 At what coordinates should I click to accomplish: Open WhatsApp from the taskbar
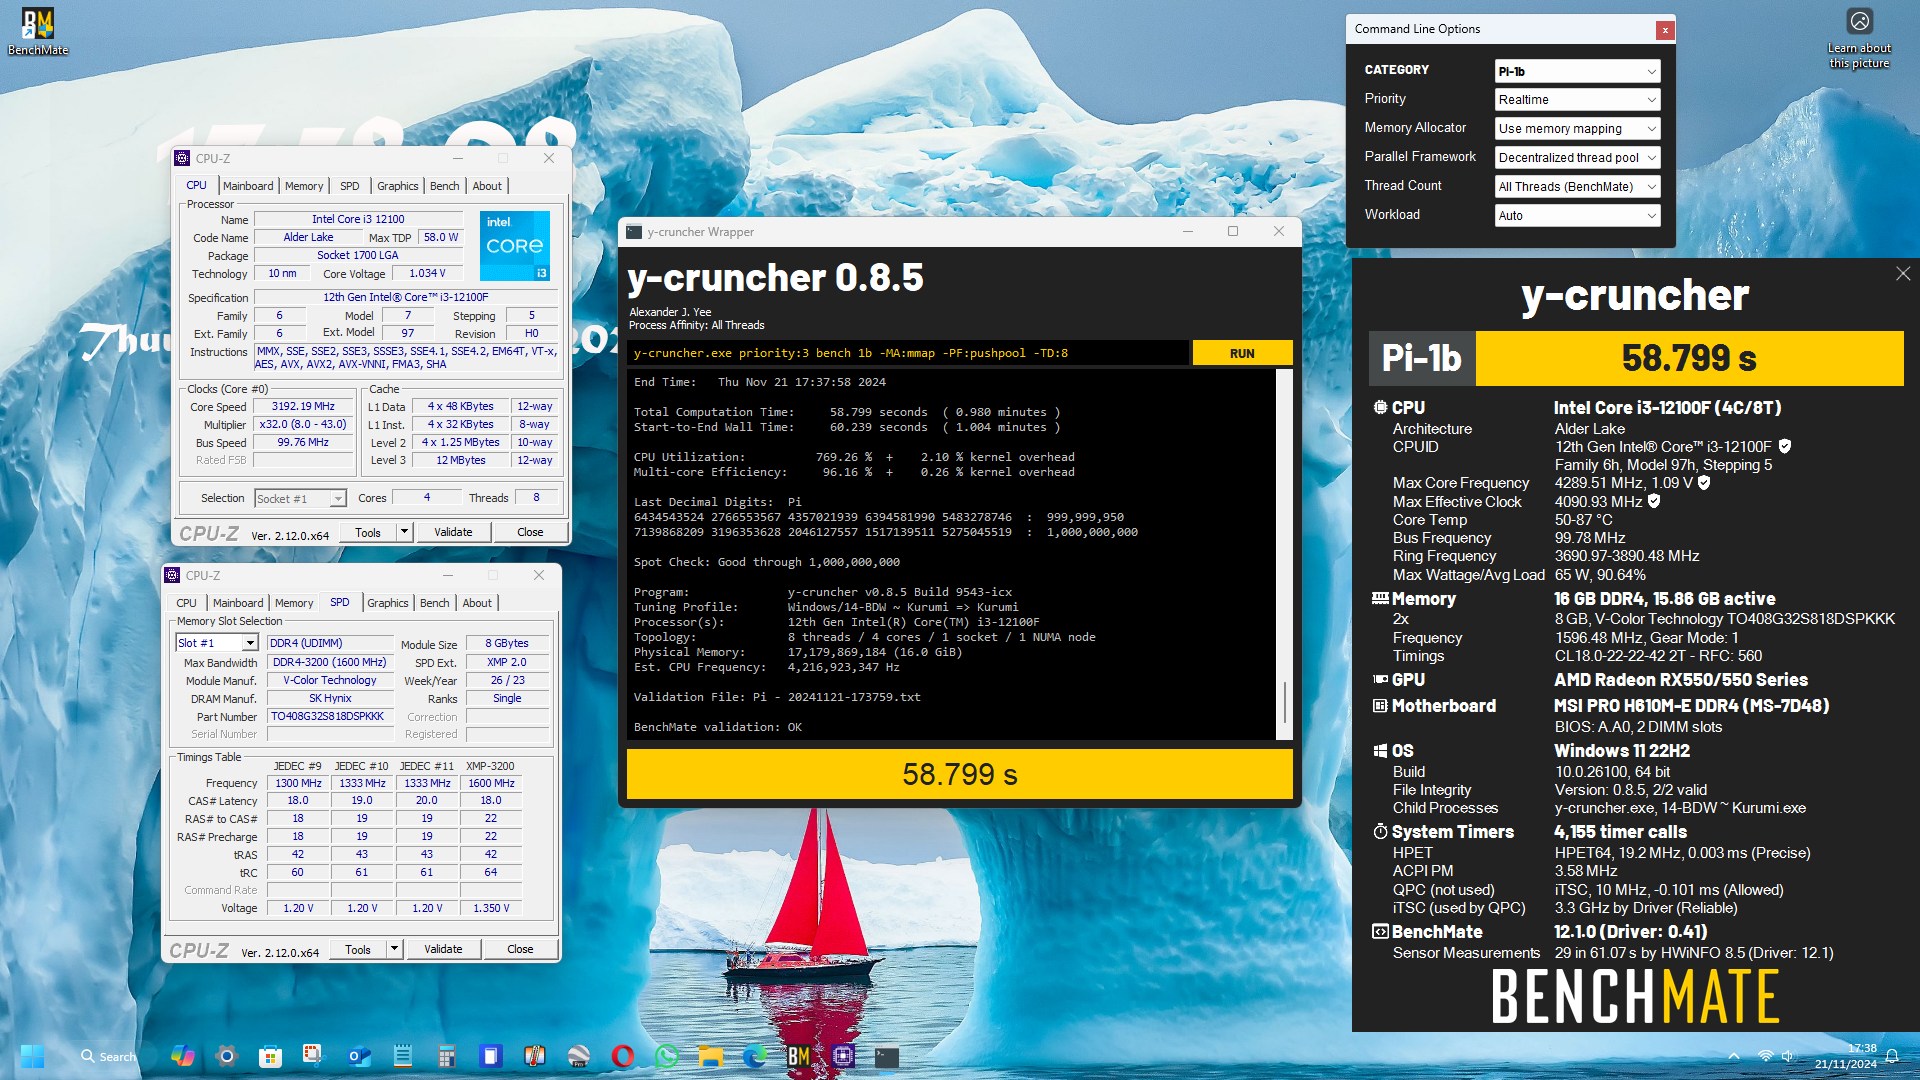tap(666, 1056)
